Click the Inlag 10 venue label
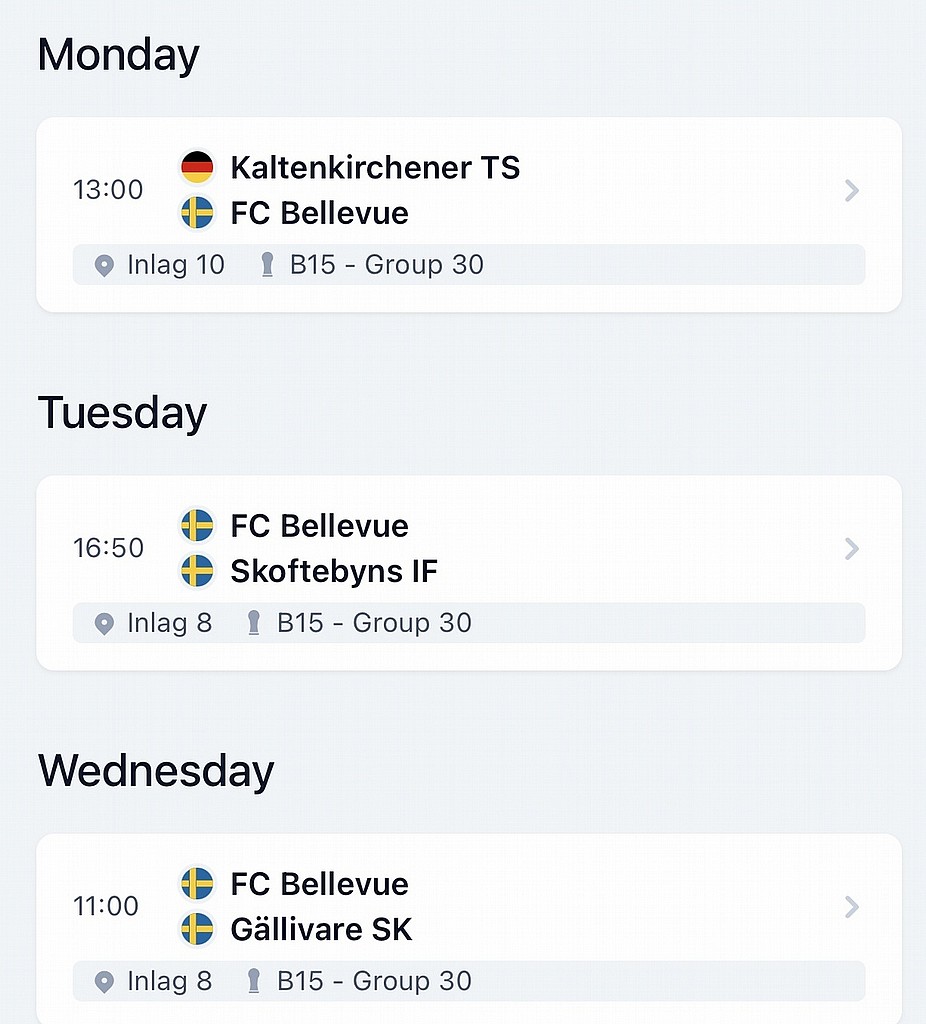 pyautogui.click(x=176, y=264)
